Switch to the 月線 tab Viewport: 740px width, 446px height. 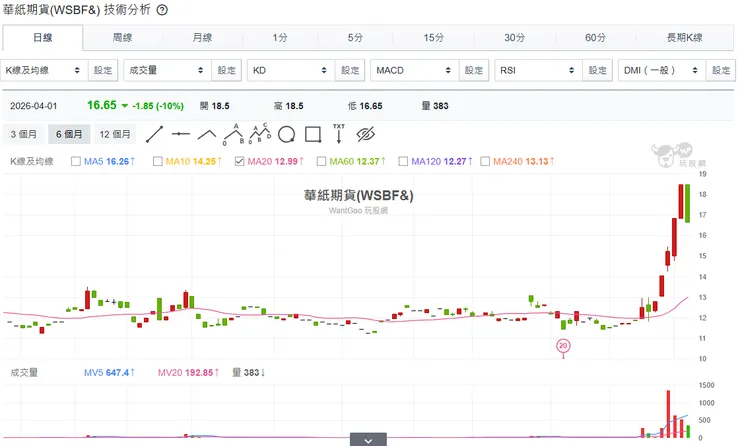coord(202,38)
